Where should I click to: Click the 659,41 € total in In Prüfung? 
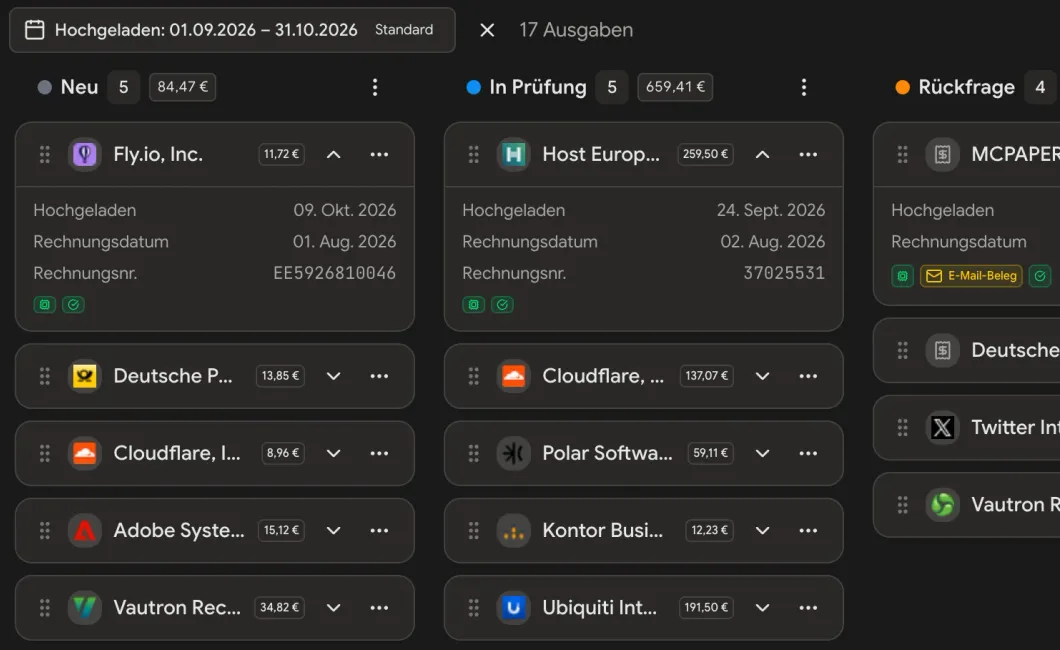tap(675, 87)
